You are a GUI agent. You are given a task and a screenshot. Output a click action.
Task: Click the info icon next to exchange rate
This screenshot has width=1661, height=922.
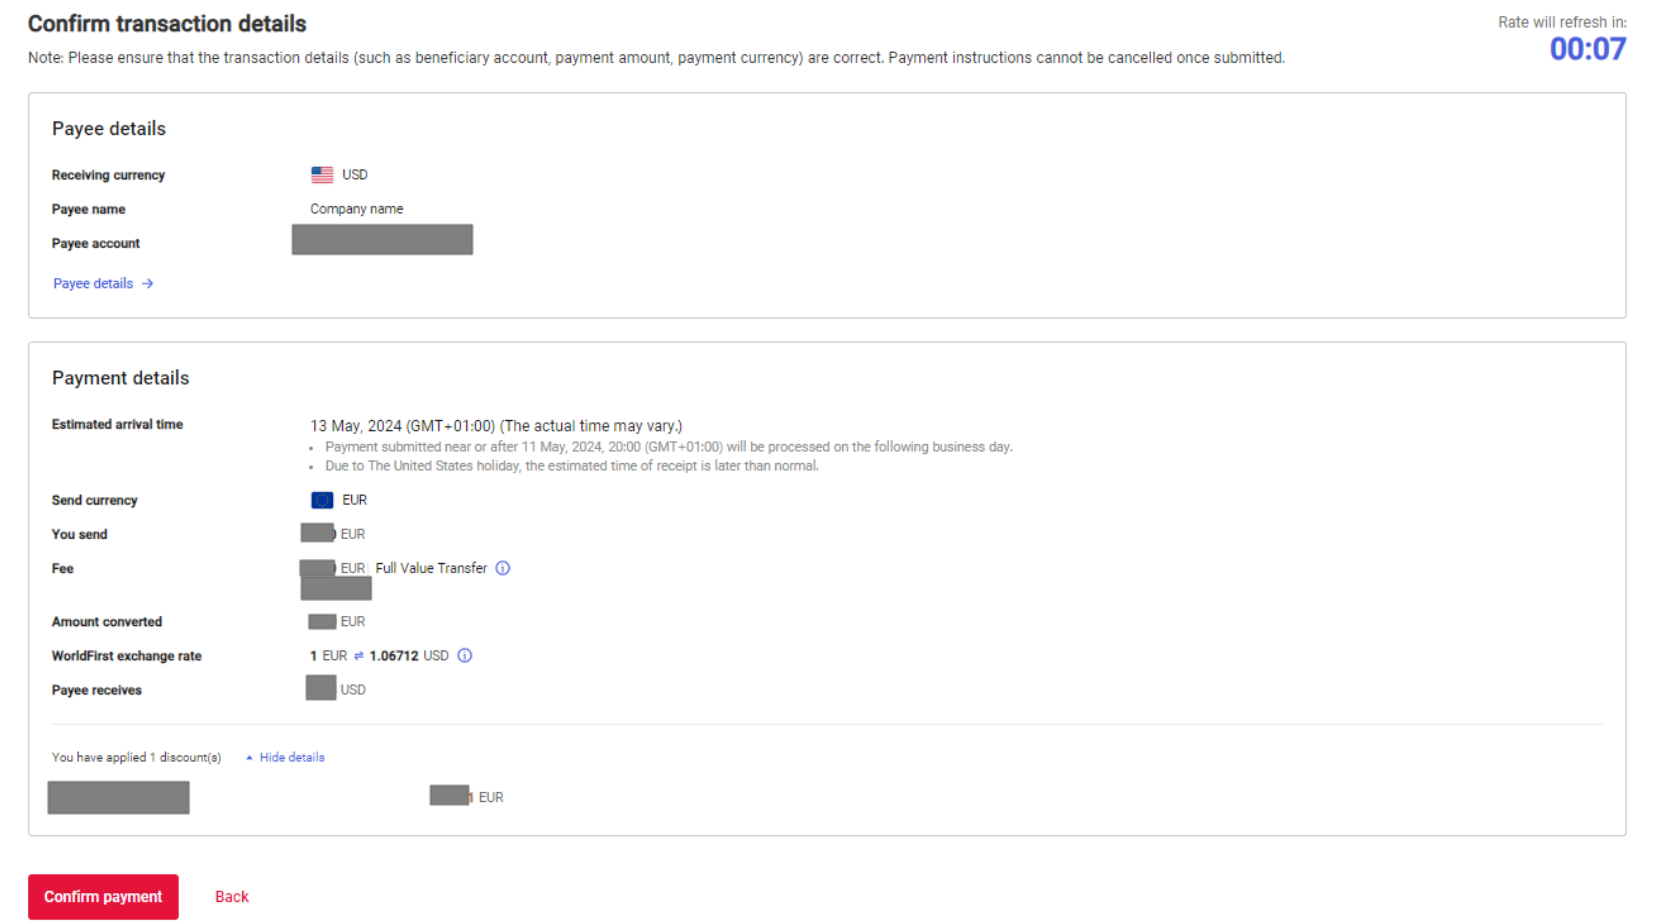pyautogui.click(x=465, y=656)
